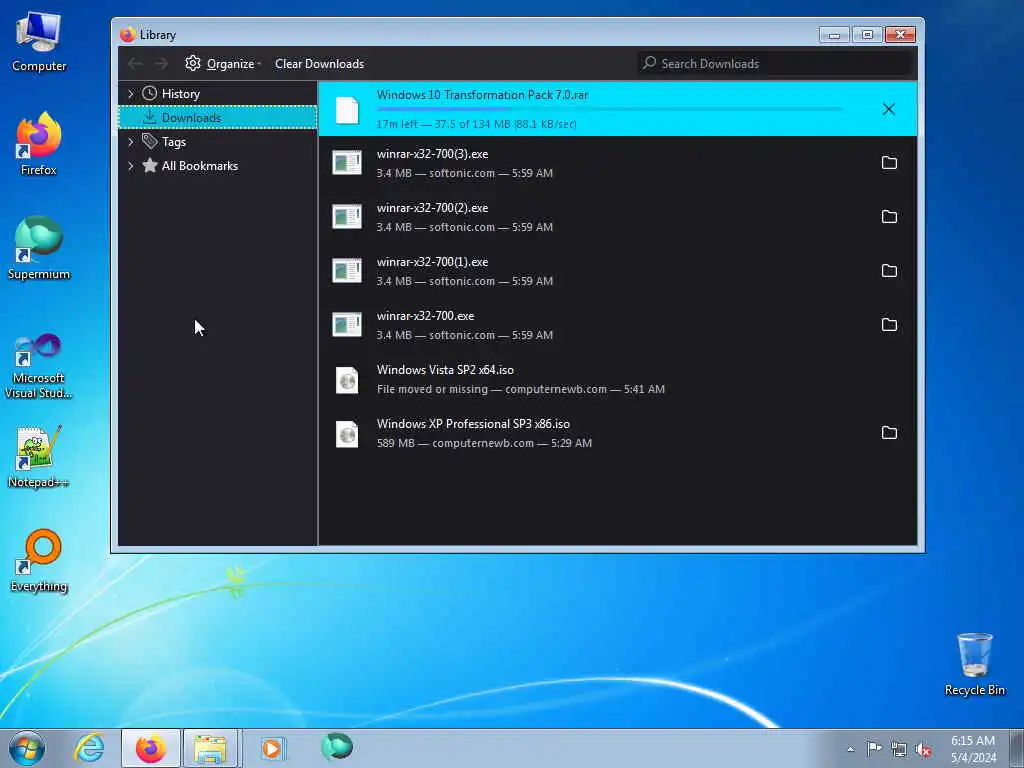Screen dimensions: 1024x768
Task: Select the Windows 10 Transformation Pack 7.0.rar name
Action: click(482, 95)
